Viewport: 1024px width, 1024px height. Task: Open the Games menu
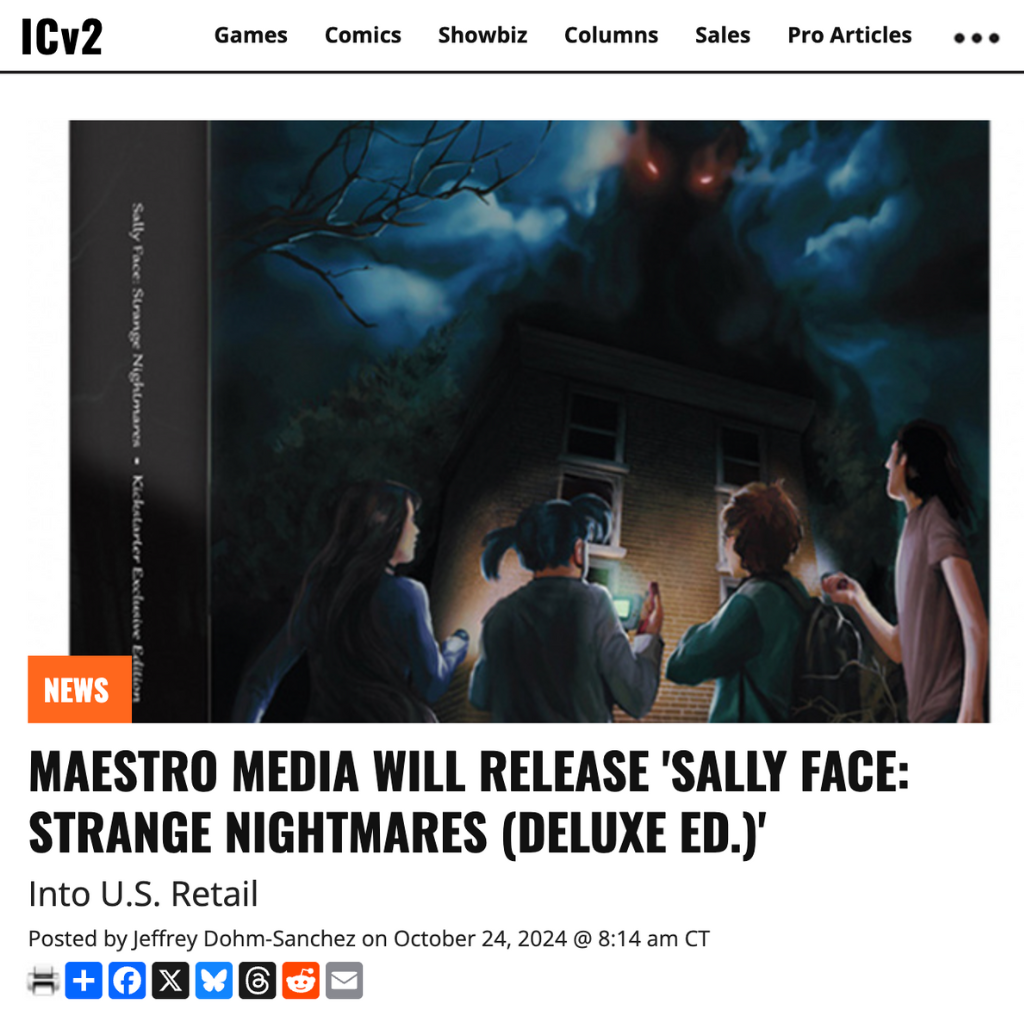(x=251, y=35)
